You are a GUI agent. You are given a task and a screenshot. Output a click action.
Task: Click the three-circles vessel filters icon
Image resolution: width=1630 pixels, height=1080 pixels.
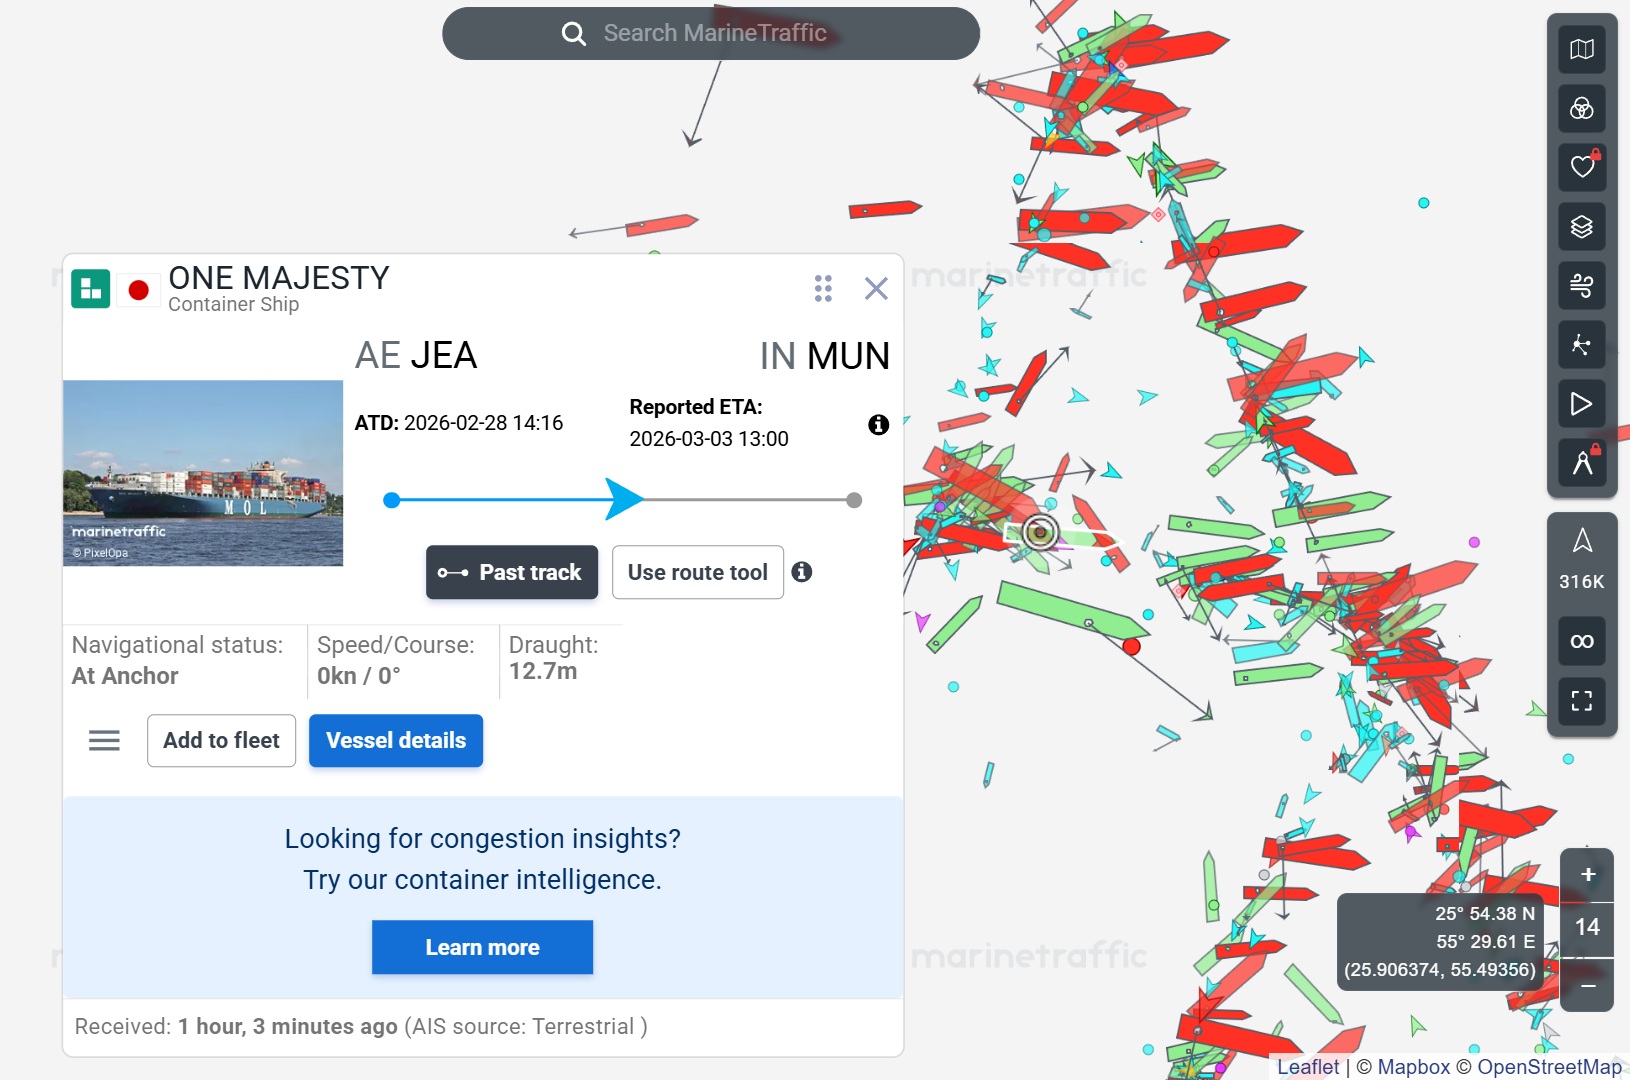point(1581,109)
